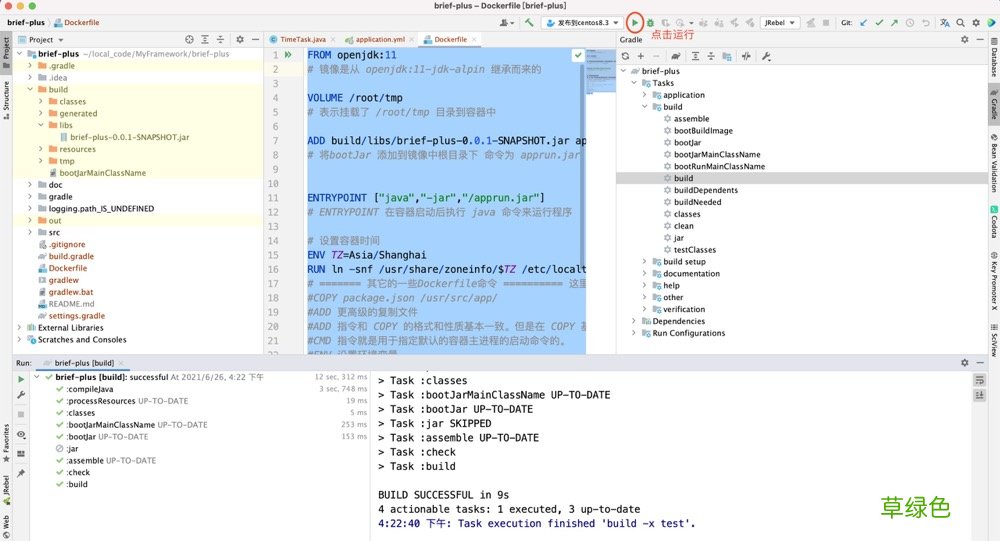Select the assemble task in Gradle panel
Viewport: 1000px width, 541px height.
click(691, 119)
